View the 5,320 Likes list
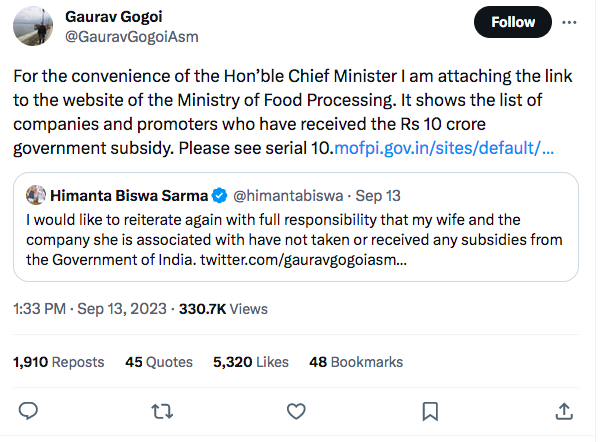 (250, 362)
